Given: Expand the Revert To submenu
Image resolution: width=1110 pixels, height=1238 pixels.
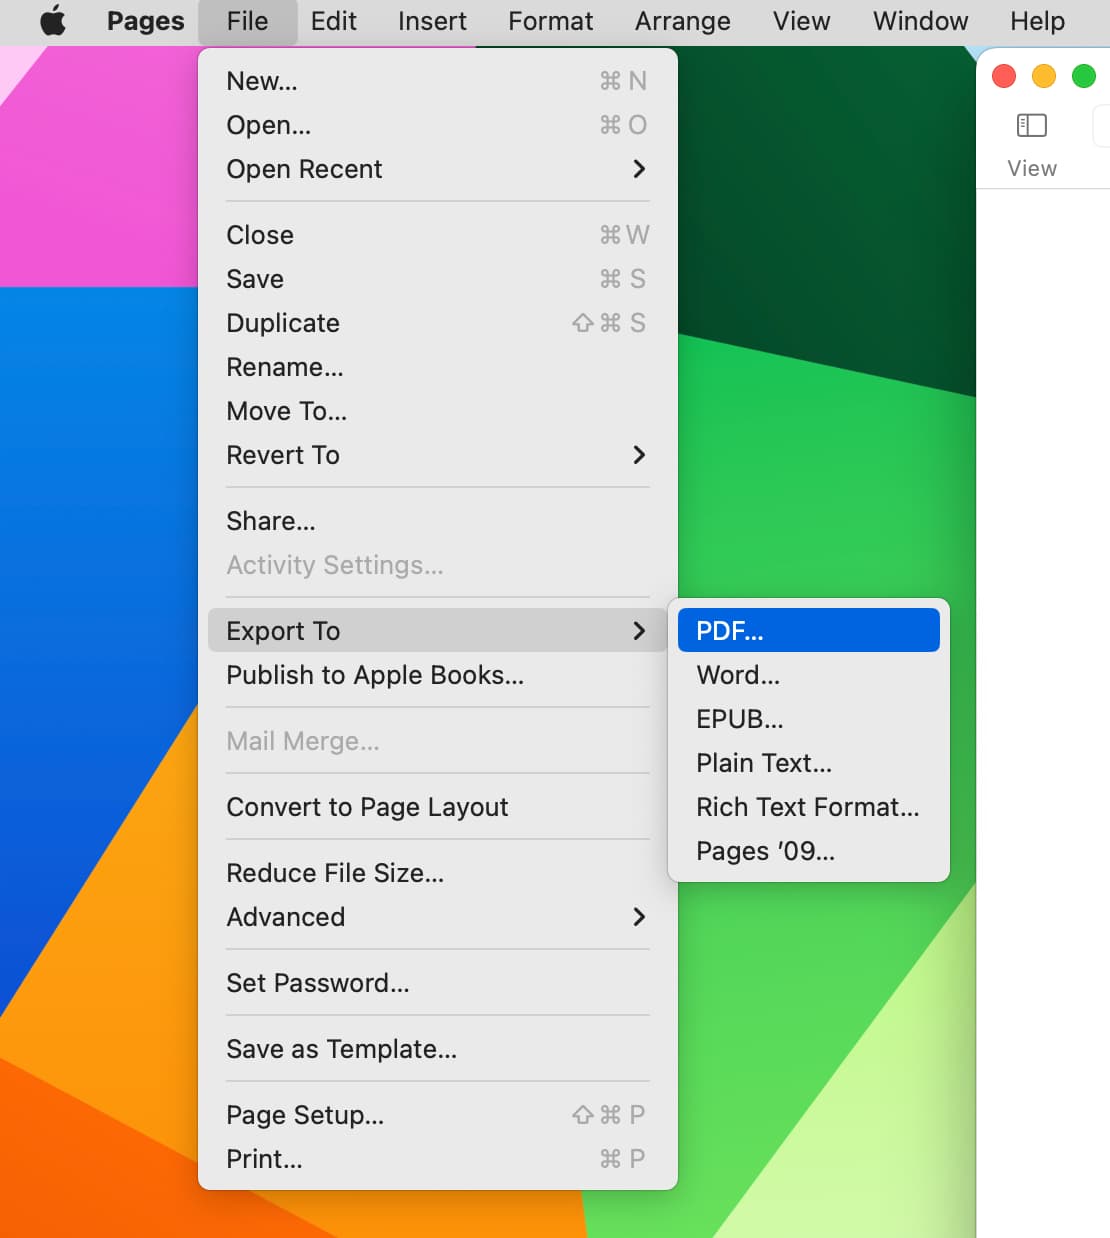Looking at the screenshot, I should tap(438, 455).
